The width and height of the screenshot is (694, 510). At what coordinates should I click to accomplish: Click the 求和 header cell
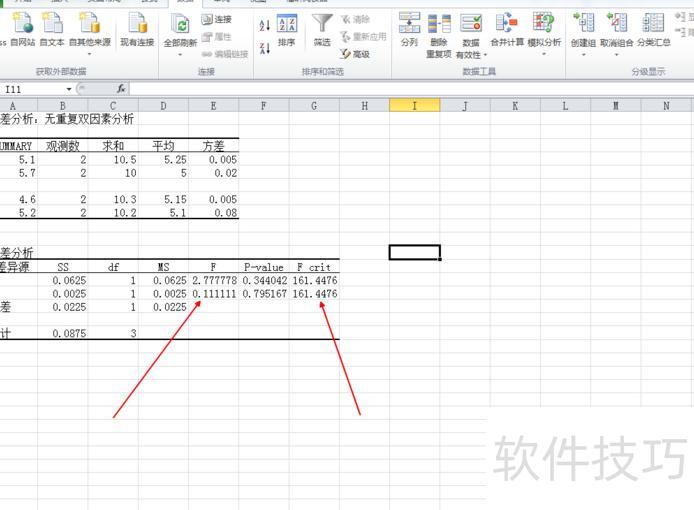coord(113,146)
